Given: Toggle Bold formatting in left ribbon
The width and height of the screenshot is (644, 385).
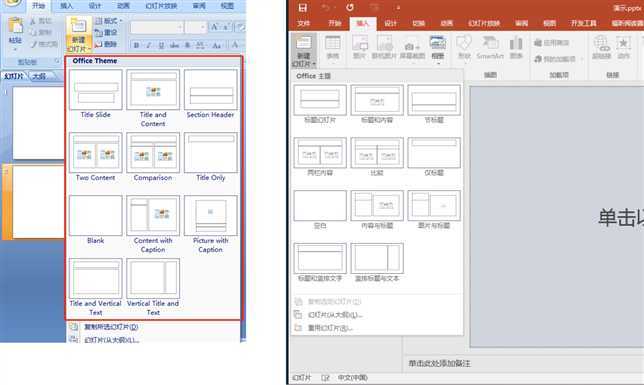Looking at the screenshot, I should point(136,45).
